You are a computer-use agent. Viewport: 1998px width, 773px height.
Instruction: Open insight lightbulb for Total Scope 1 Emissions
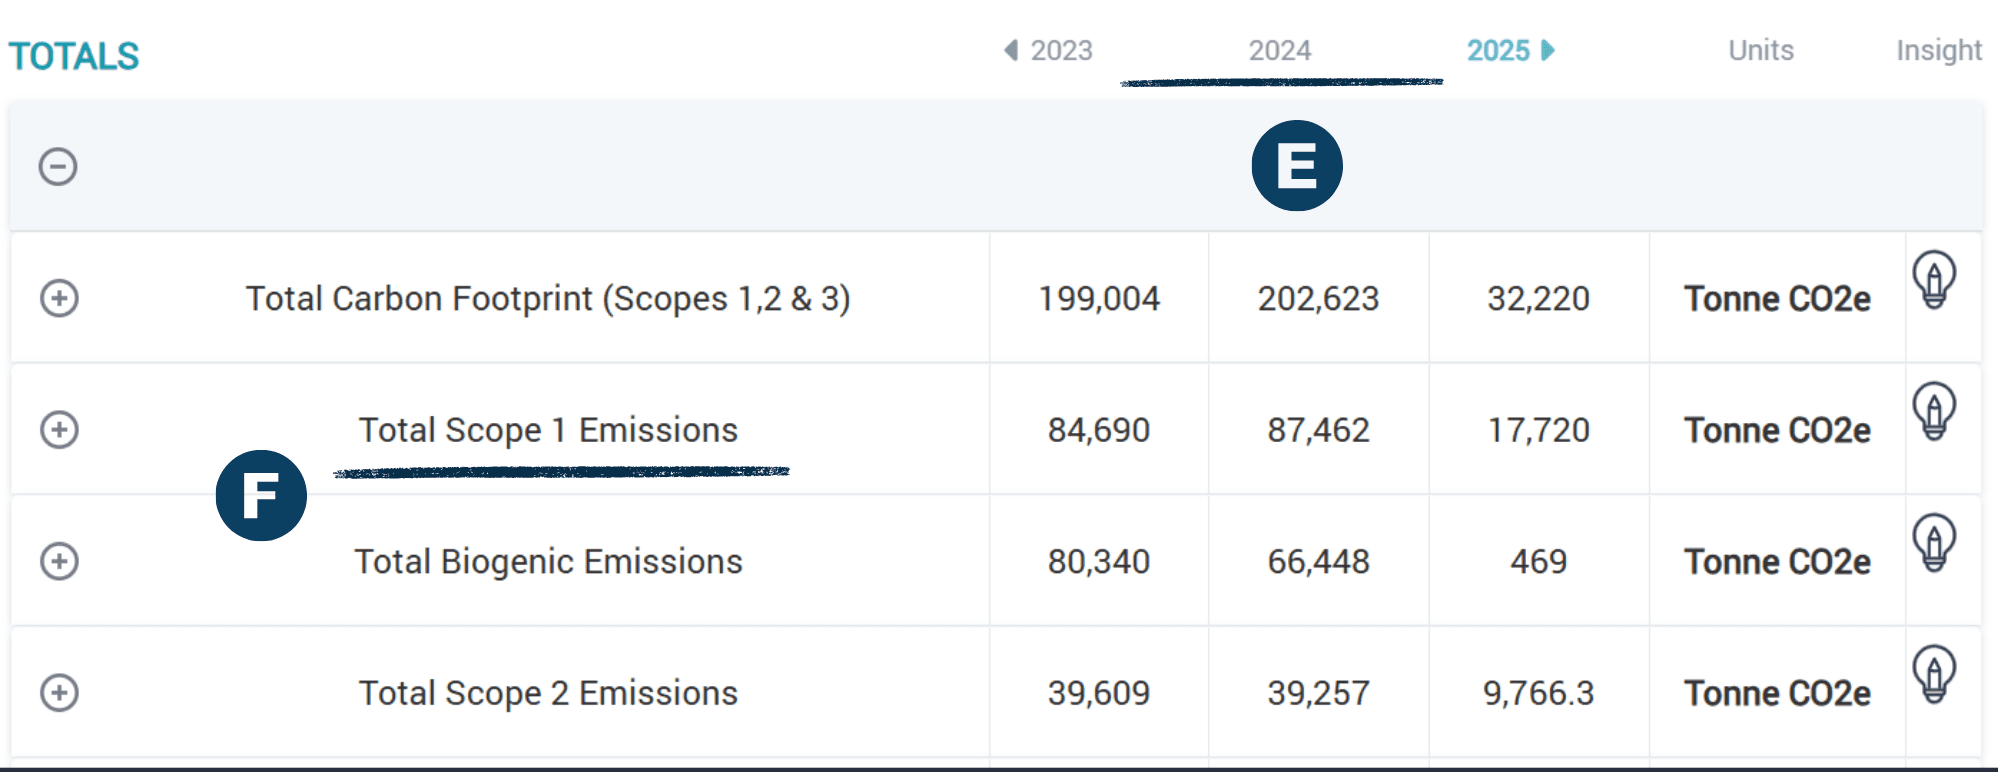pyautogui.click(x=1934, y=411)
